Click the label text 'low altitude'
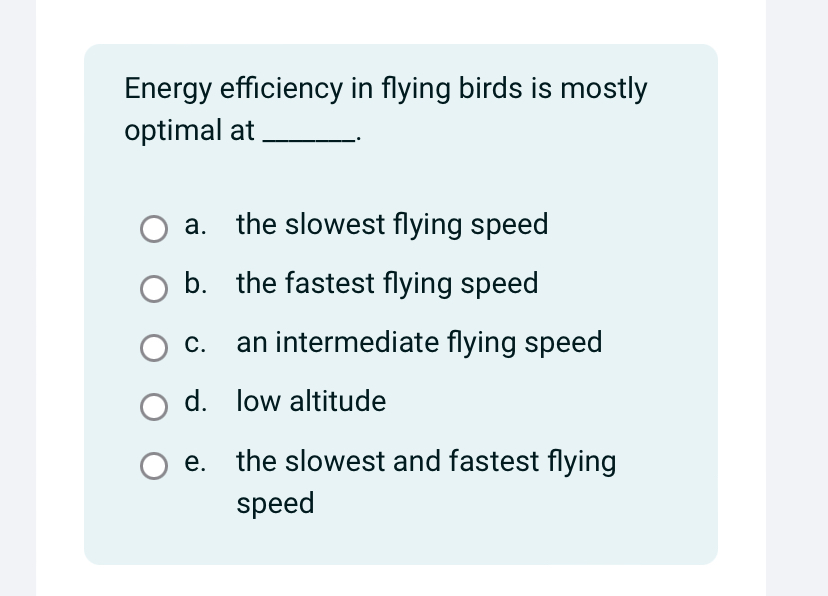The height and width of the screenshot is (596, 828). coord(310,402)
